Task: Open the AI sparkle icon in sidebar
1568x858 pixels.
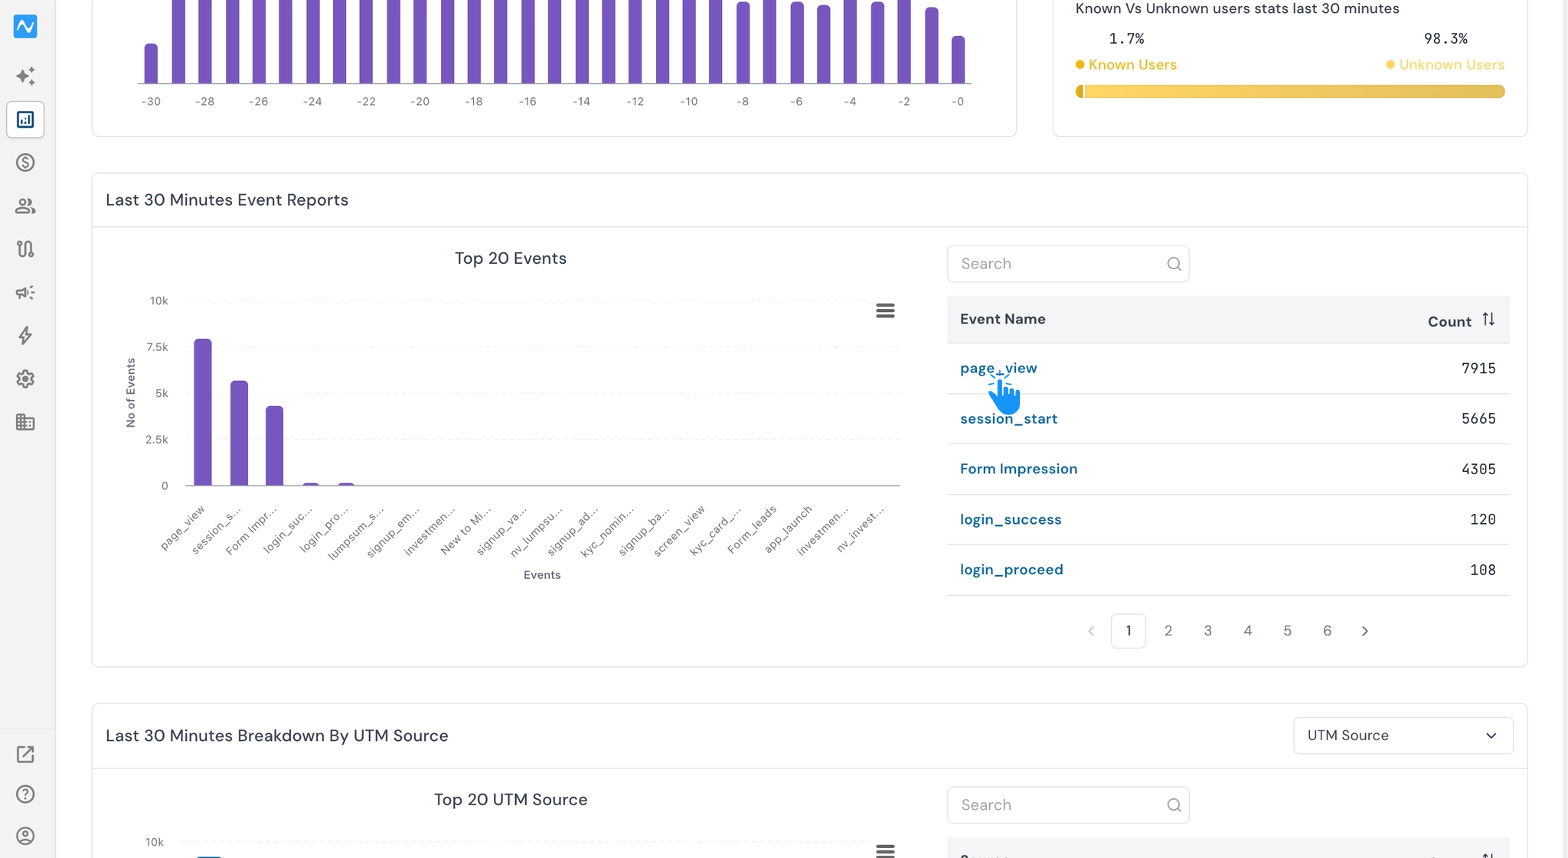Action: pos(25,76)
